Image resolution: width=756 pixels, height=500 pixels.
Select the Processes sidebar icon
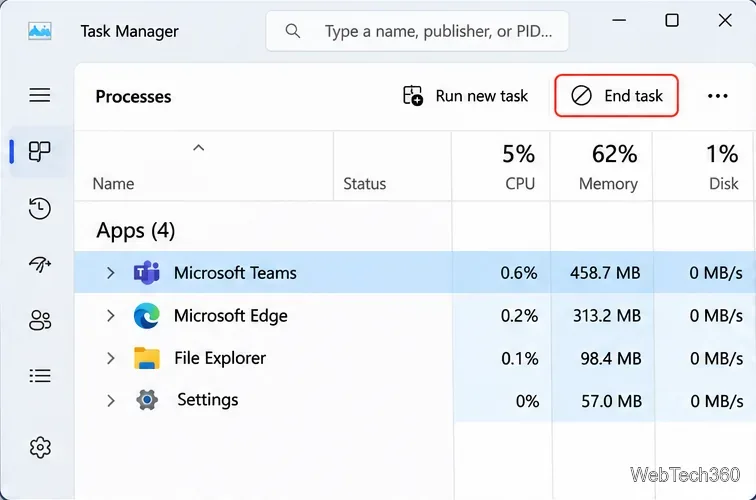40,151
